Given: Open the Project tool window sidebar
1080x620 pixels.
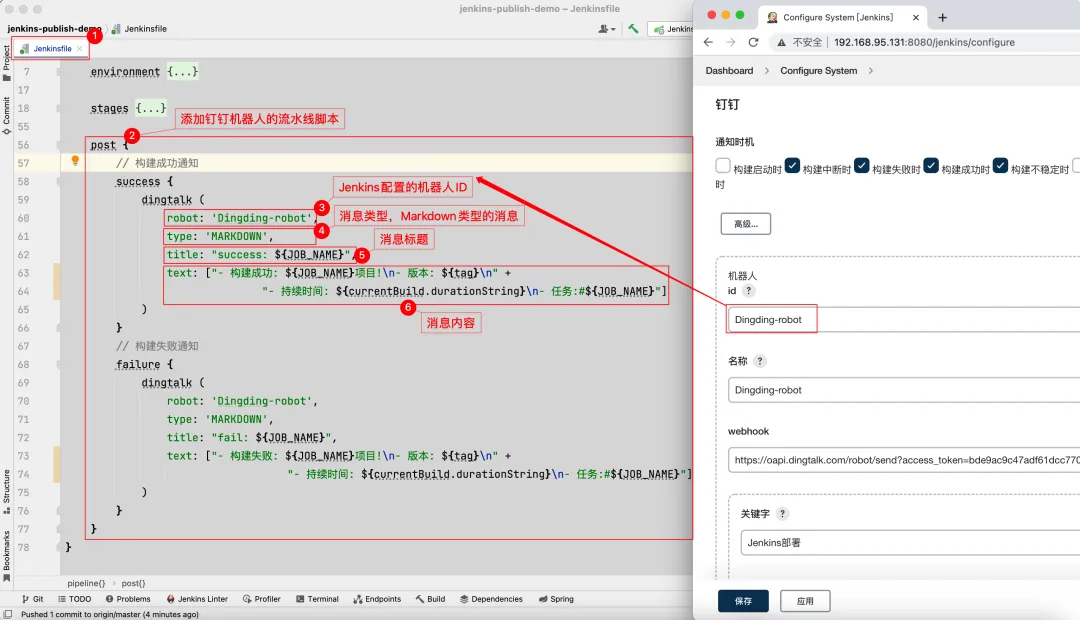Looking at the screenshot, I should pos(6,63).
